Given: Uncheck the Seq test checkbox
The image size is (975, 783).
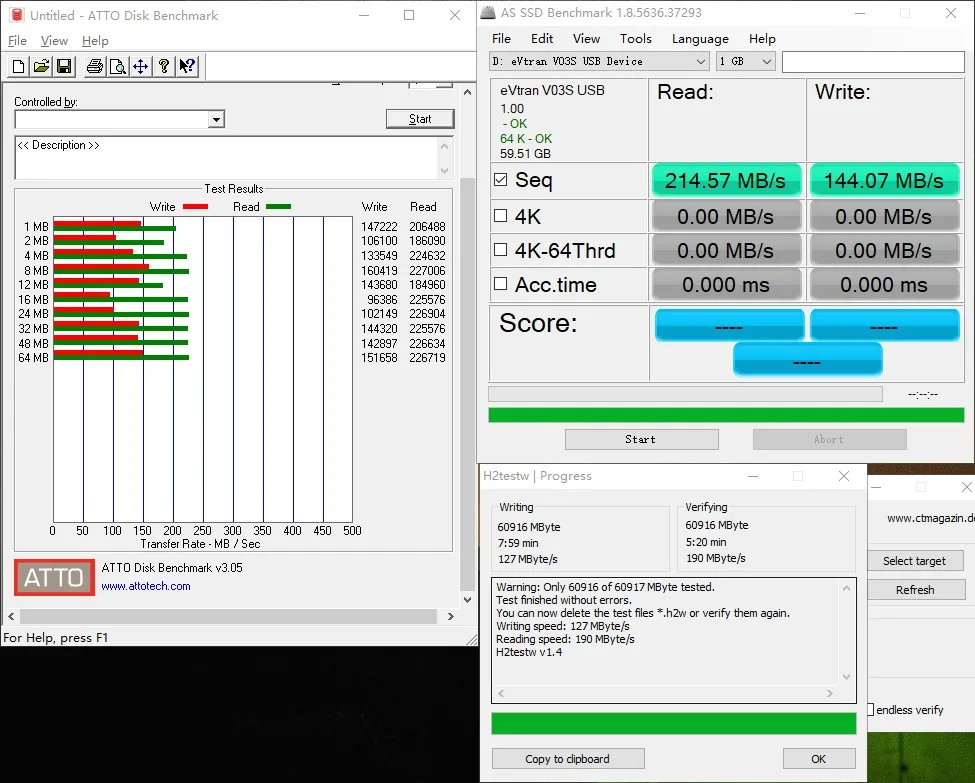Looking at the screenshot, I should pos(501,181).
